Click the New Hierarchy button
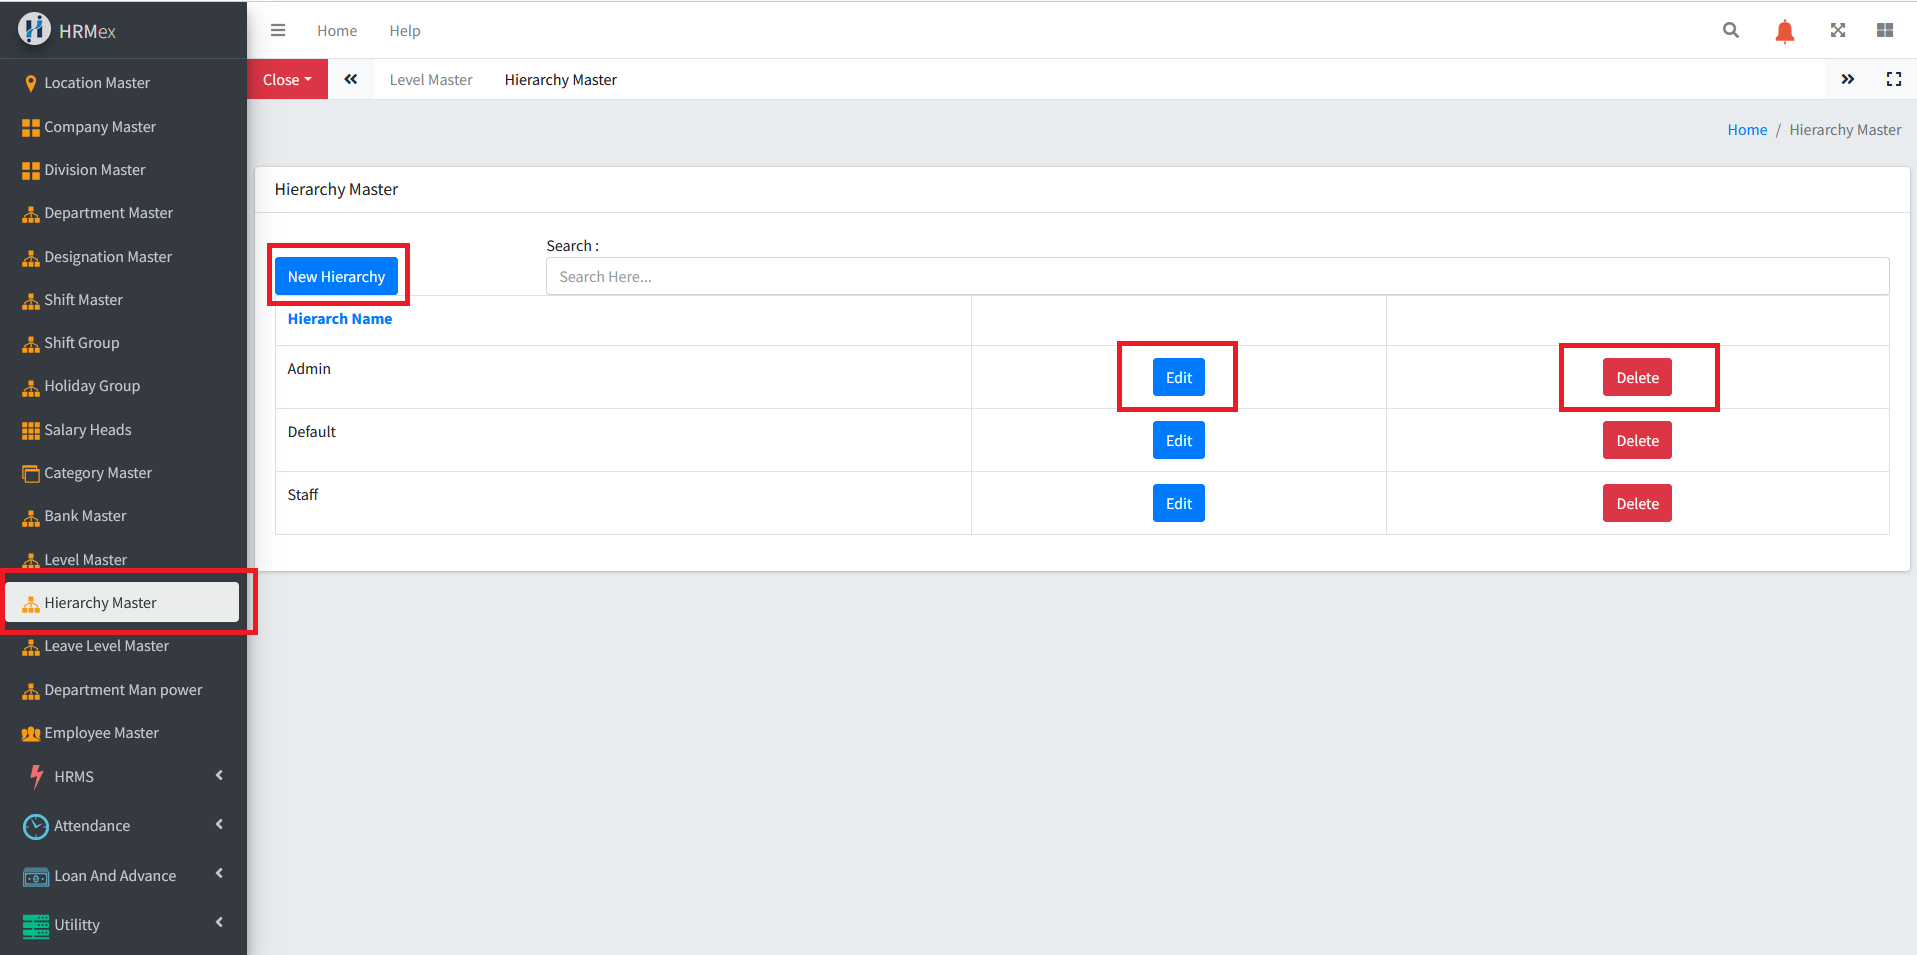Viewport: 1917px width, 955px height. [x=336, y=277]
